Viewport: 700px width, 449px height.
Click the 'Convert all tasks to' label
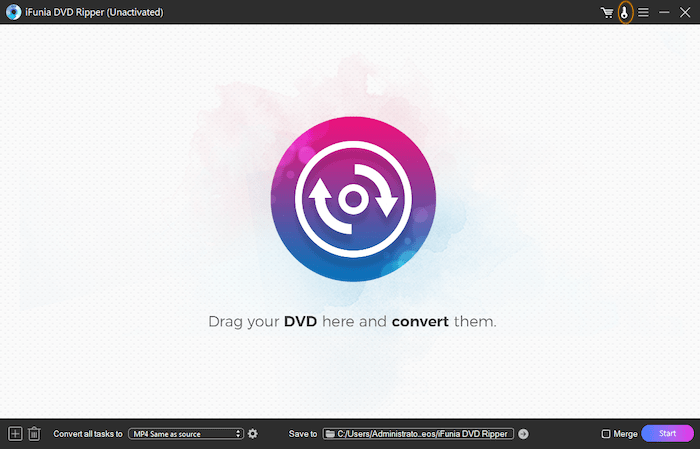pos(88,433)
